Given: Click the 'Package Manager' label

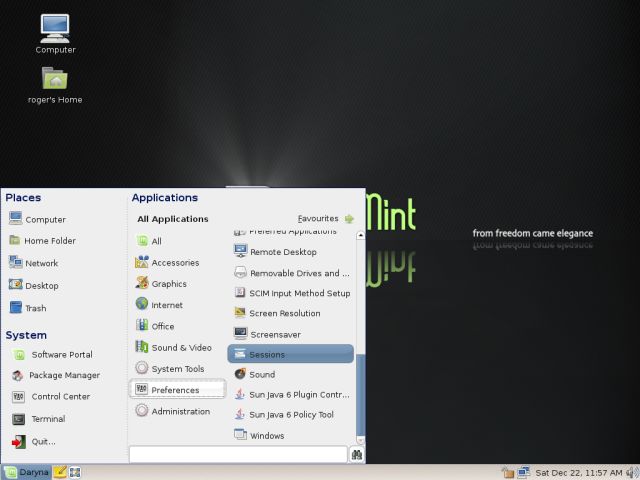Looking at the screenshot, I should (x=64, y=375).
